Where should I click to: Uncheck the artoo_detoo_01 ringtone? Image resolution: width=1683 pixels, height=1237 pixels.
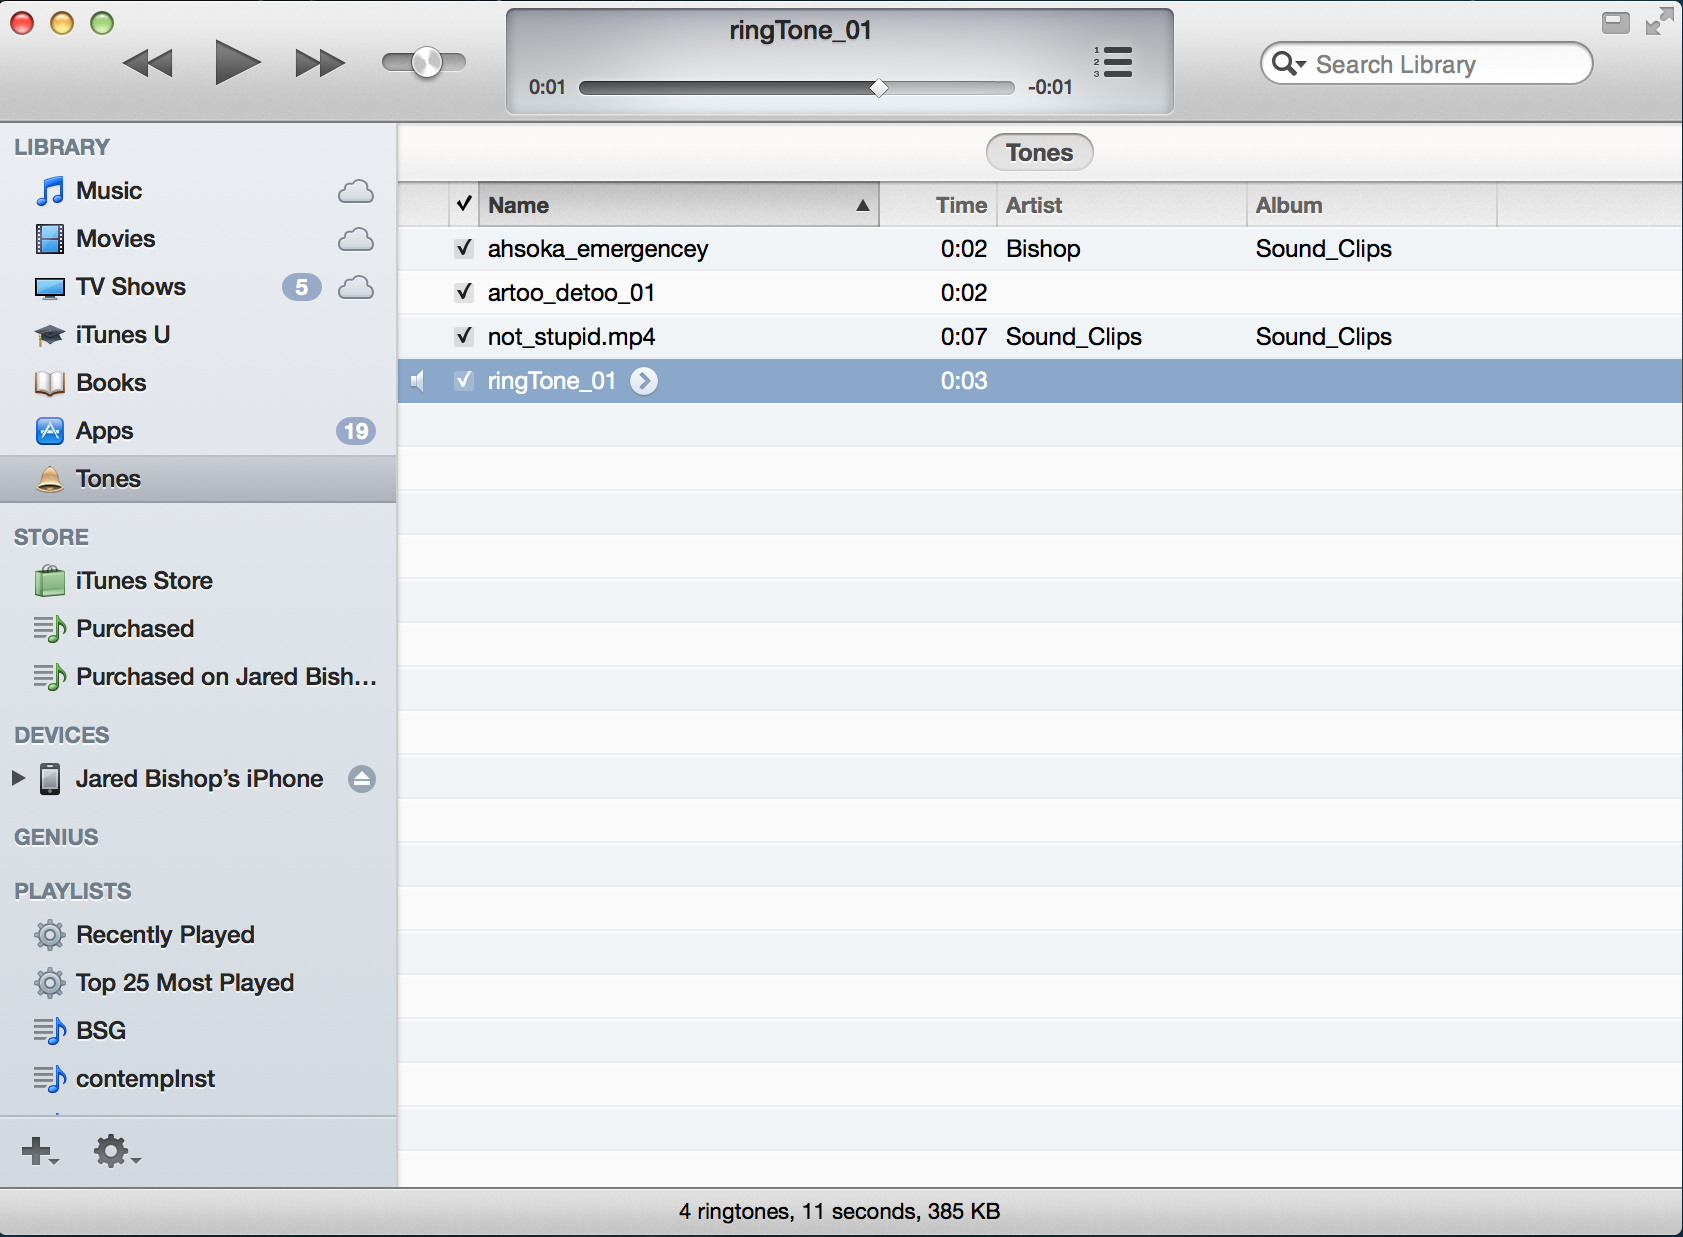[463, 292]
